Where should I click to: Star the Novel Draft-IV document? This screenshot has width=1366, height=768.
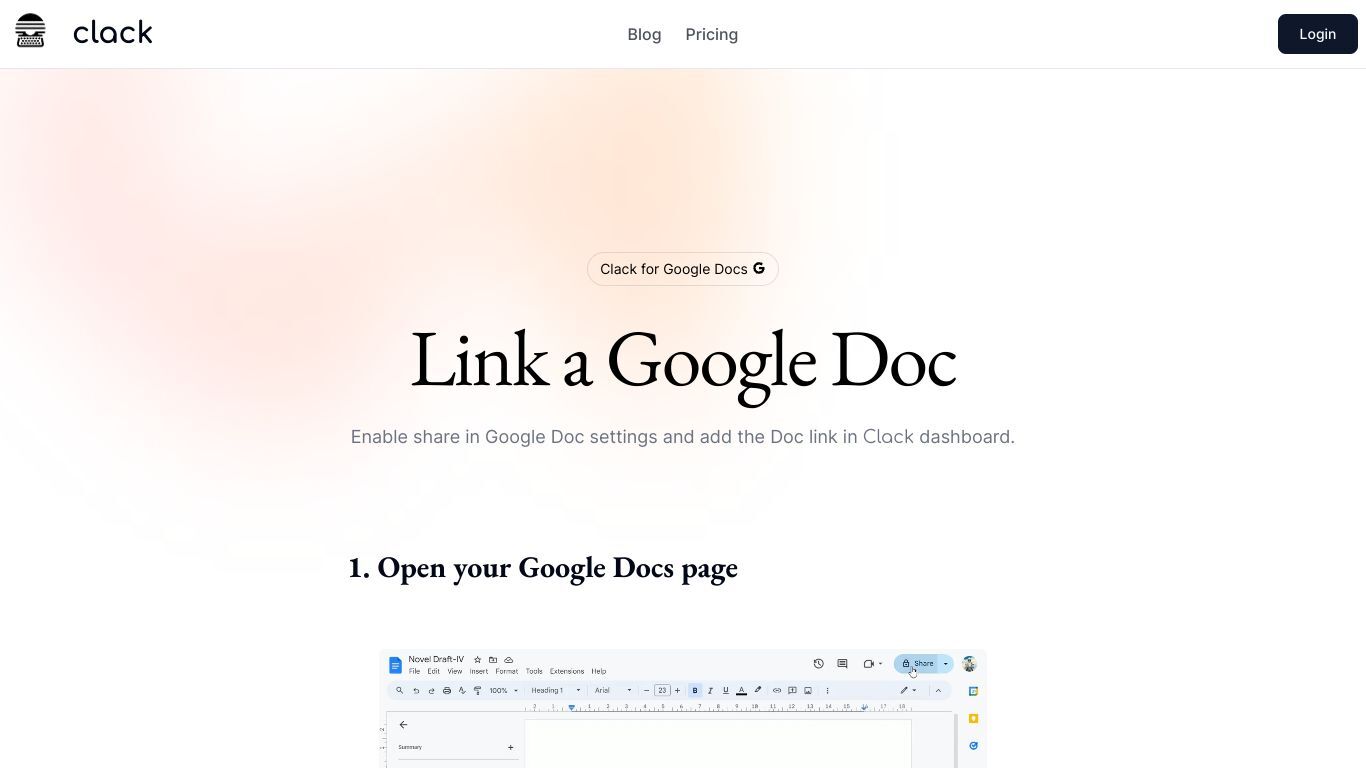(477, 660)
